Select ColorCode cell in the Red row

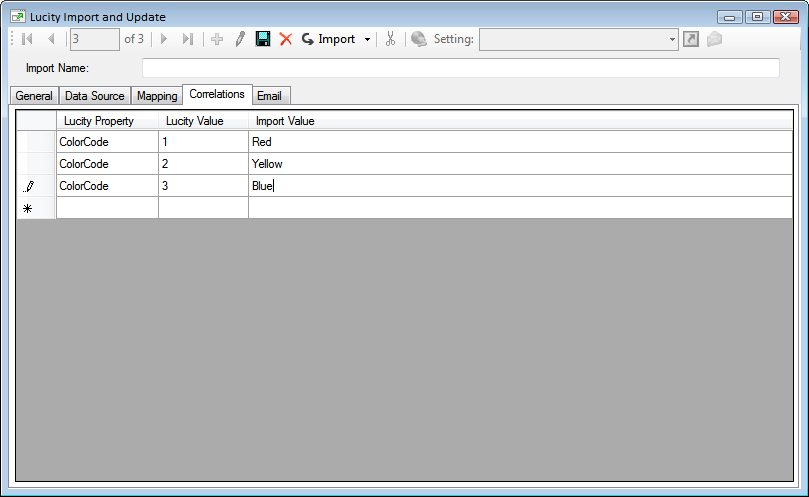pyautogui.click(x=107, y=142)
